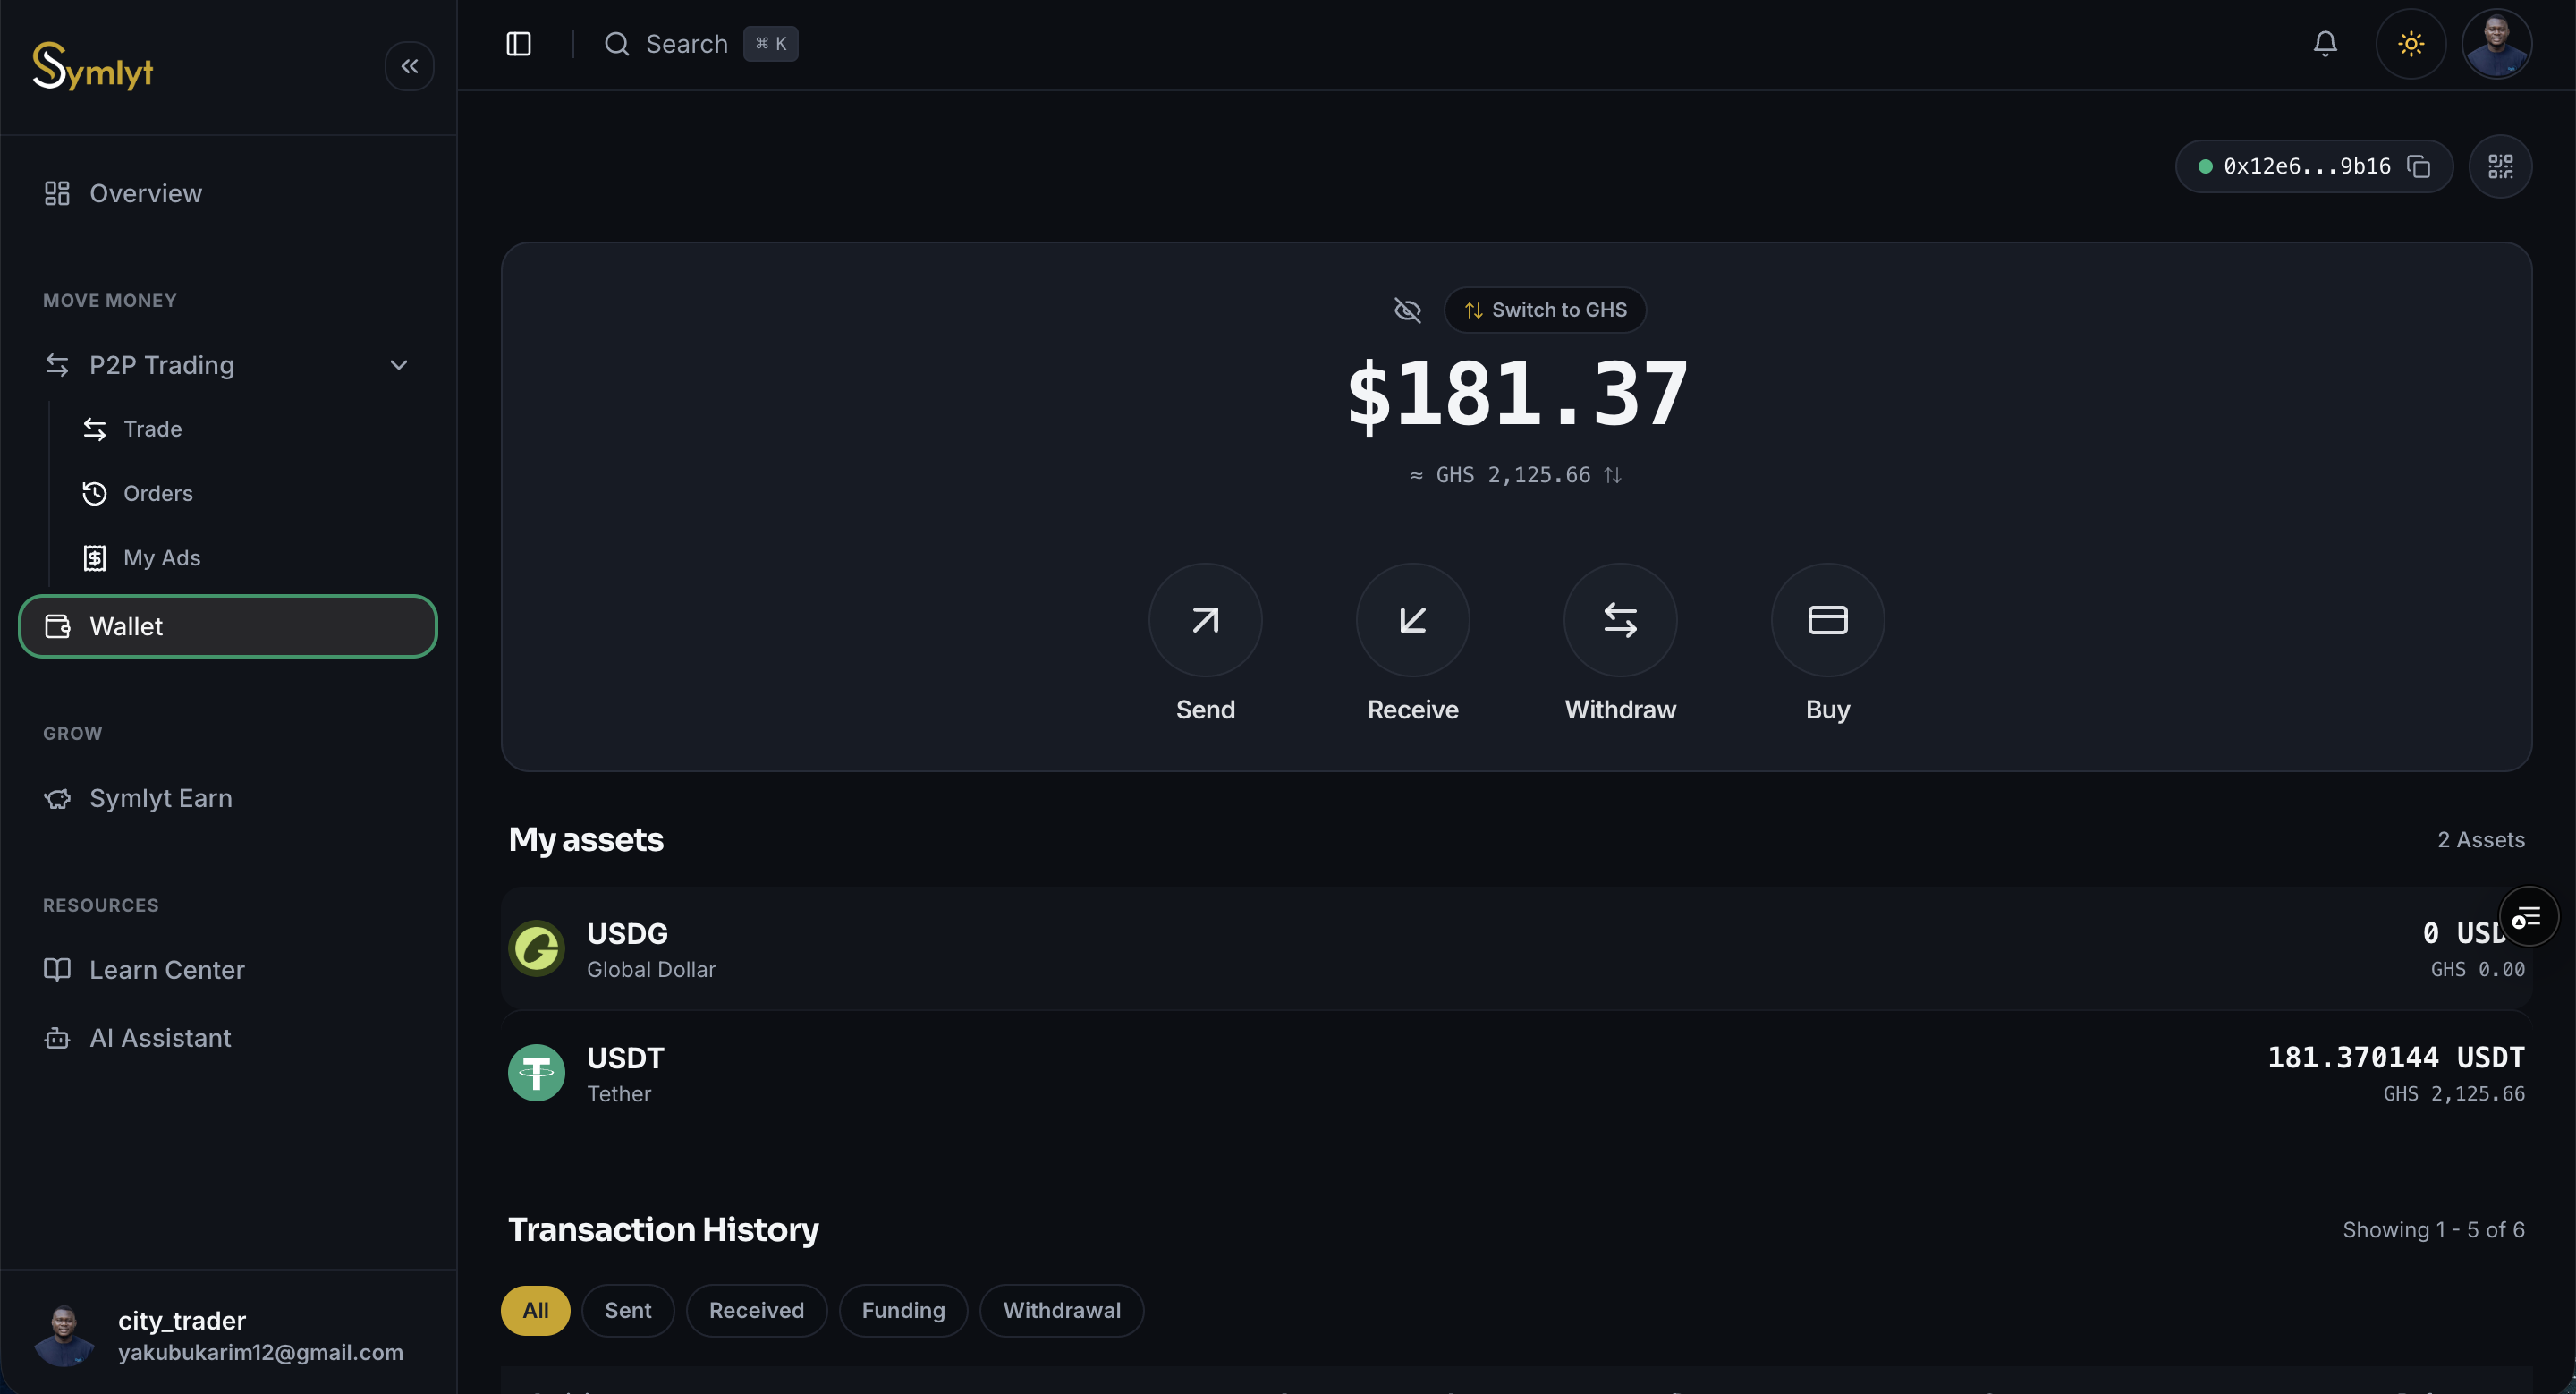Open My Ads under P2P Trading
The image size is (2576, 1394).
161,558
